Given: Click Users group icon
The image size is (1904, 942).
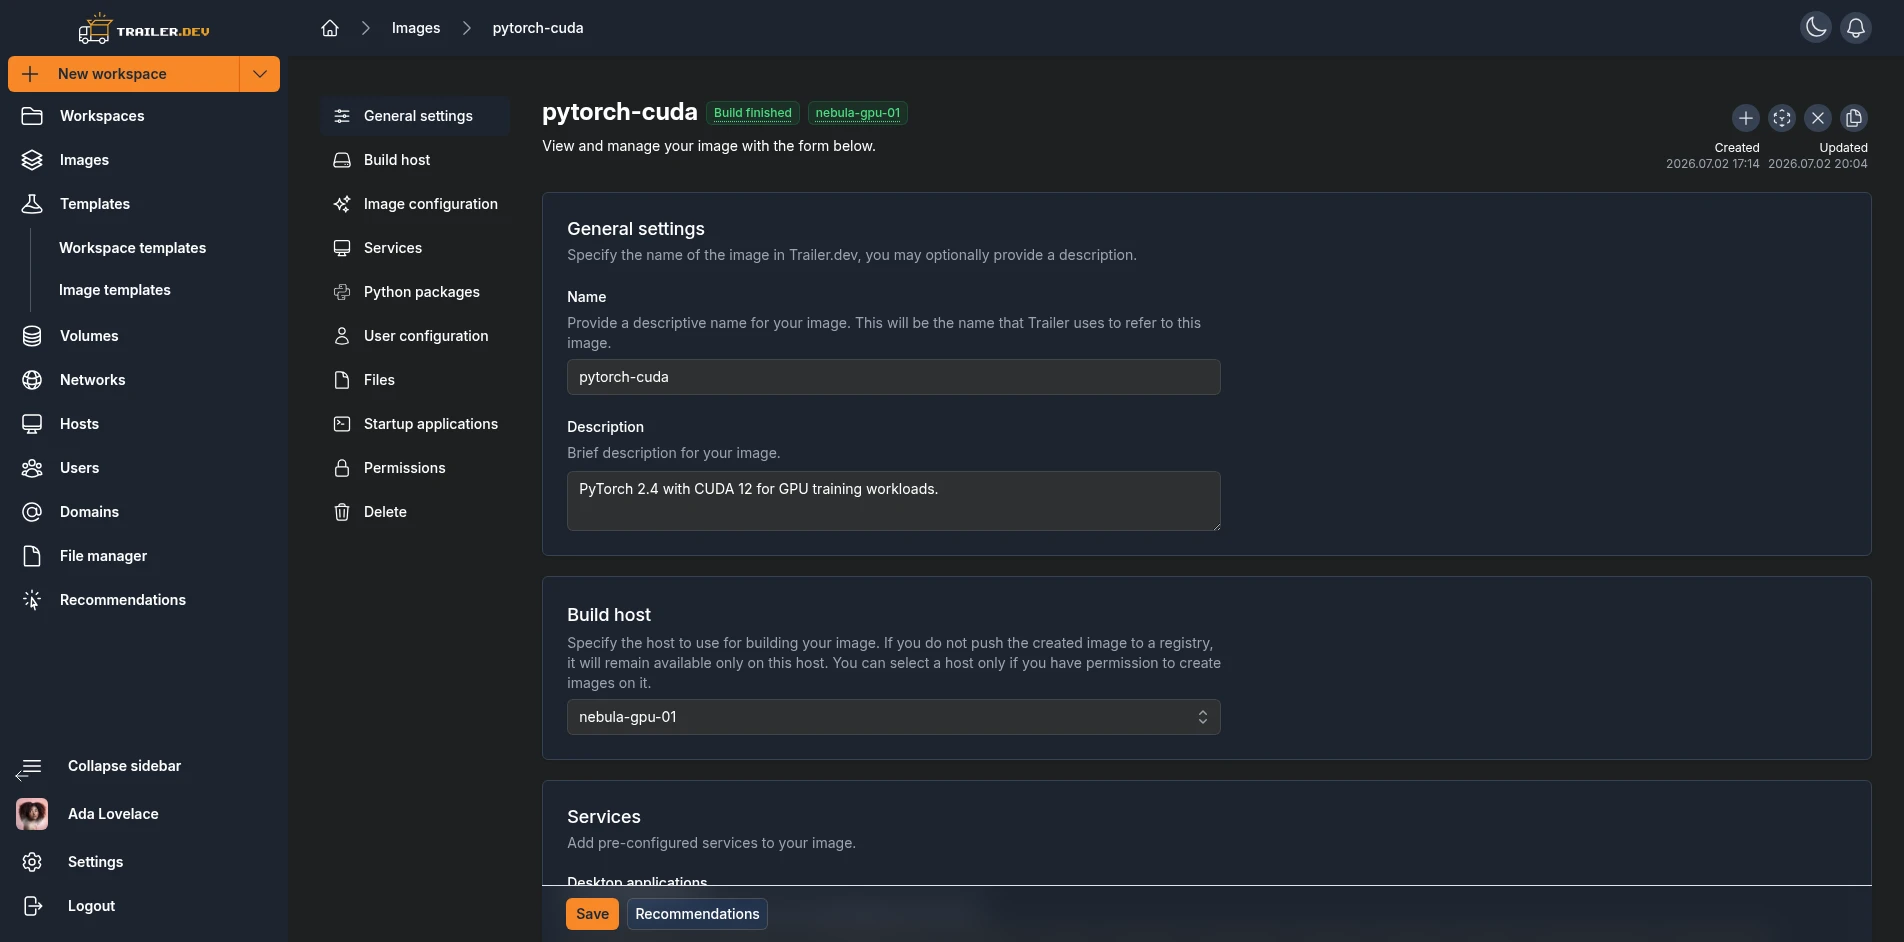Looking at the screenshot, I should (32, 468).
